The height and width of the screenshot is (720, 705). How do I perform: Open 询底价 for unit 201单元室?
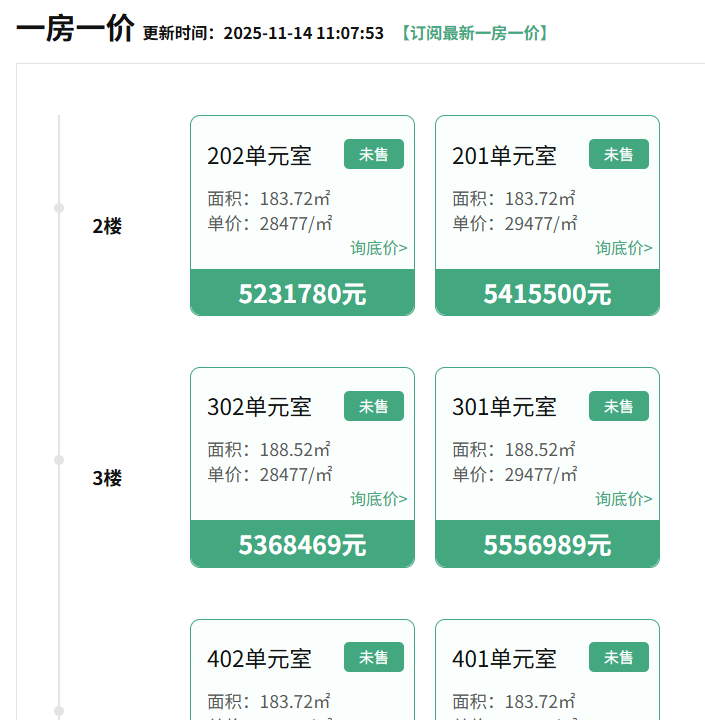(623, 248)
